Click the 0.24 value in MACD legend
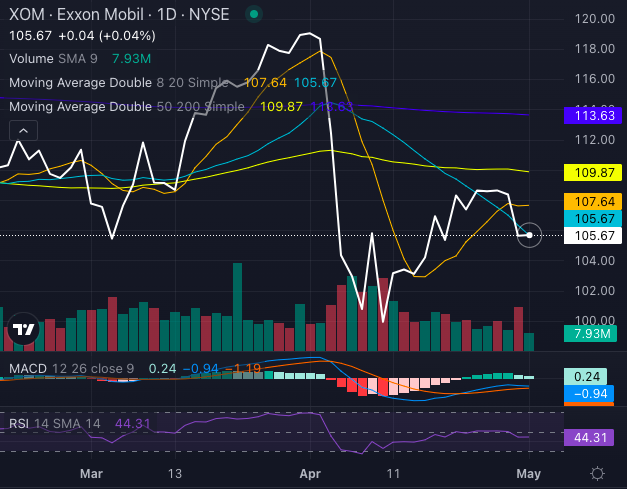Viewport: 627px width, 489px height. pyautogui.click(x=162, y=368)
